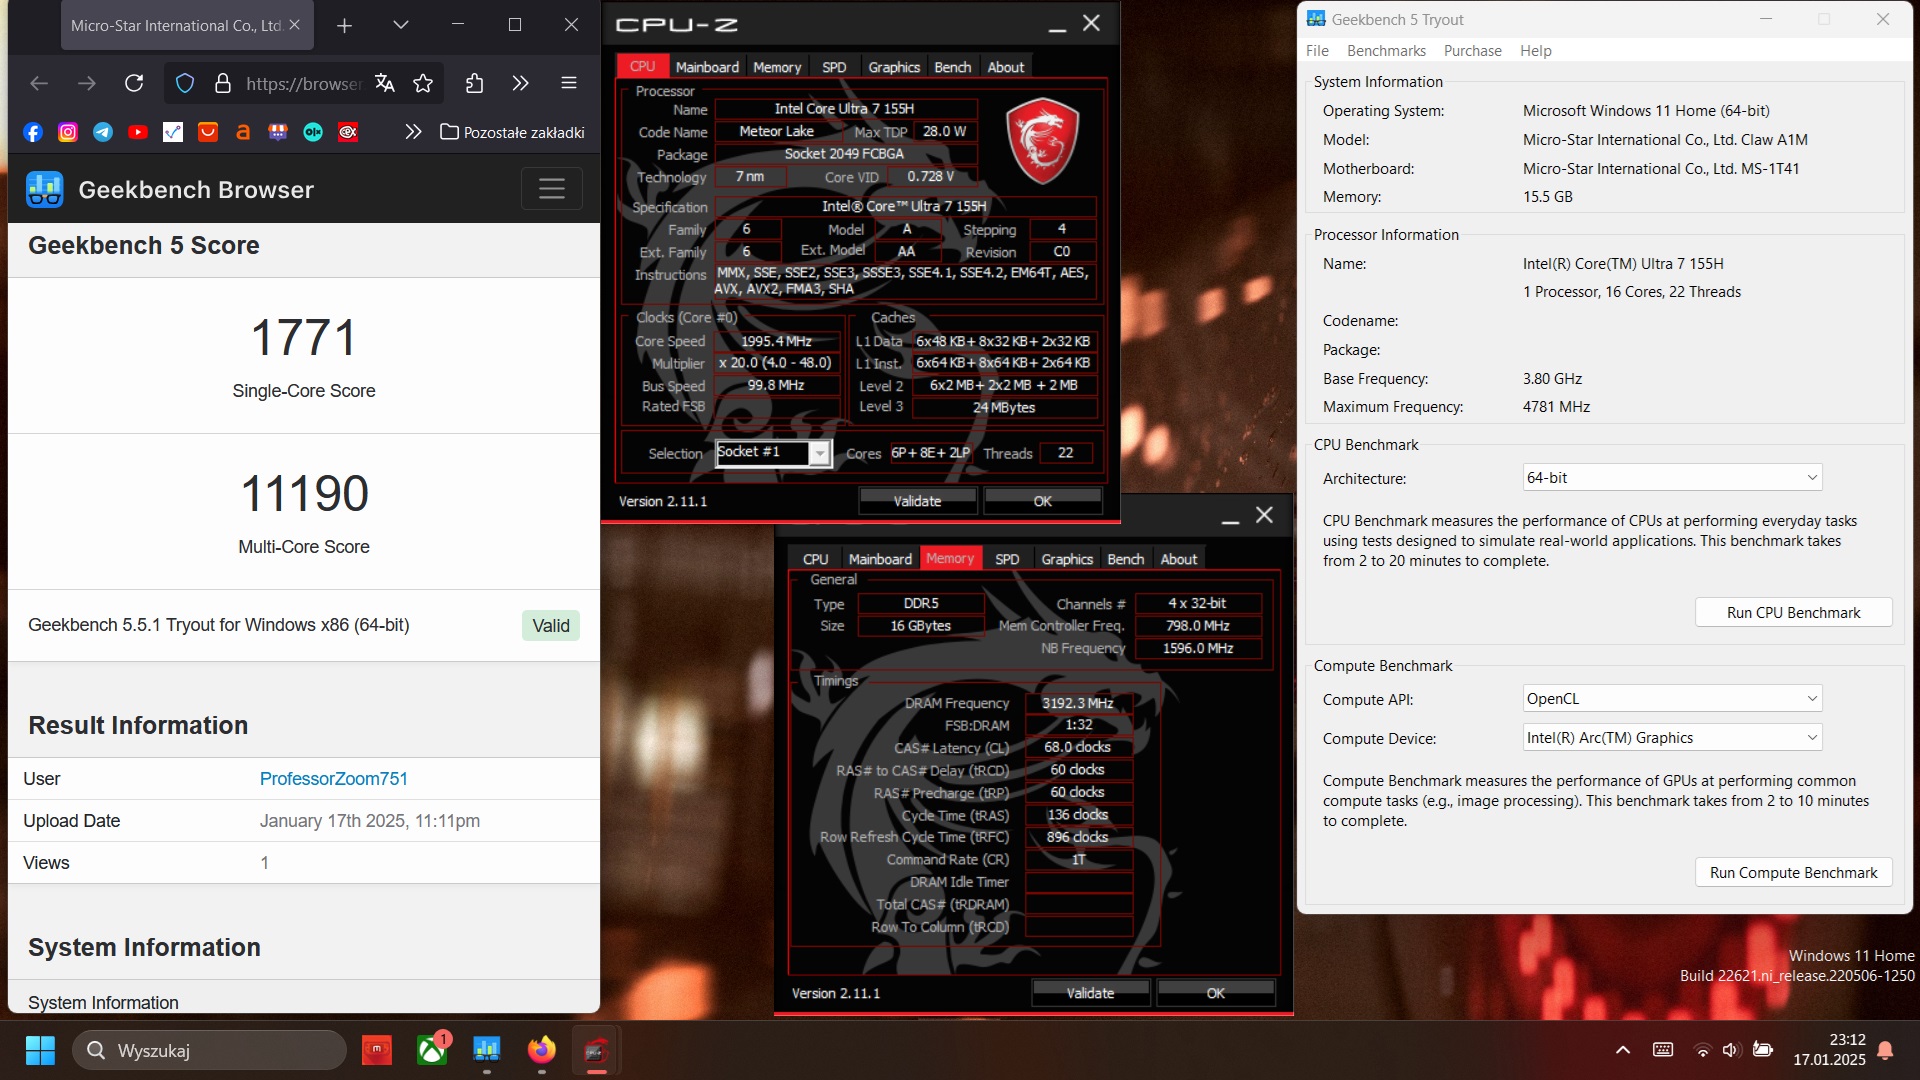
Task: Expand the Compute Device Arc Graphics dropdown
Action: pyautogui.click(x=1672, y=738)
